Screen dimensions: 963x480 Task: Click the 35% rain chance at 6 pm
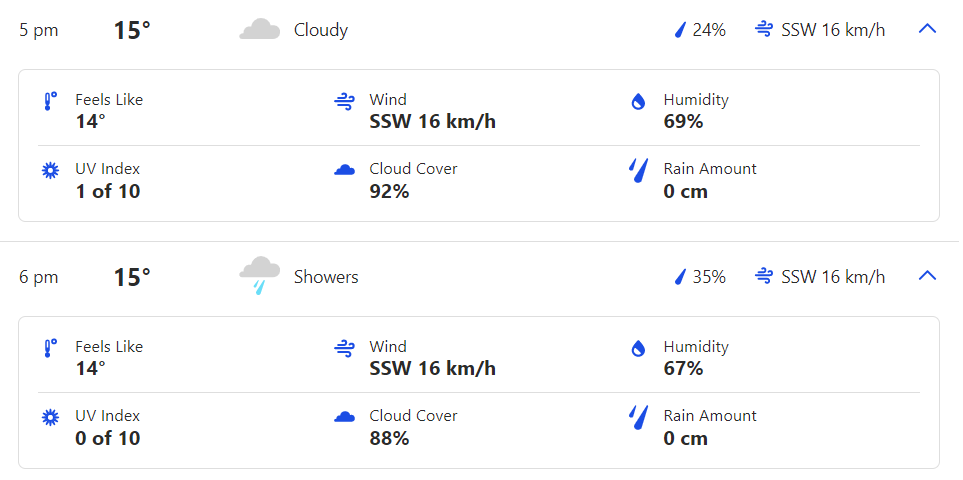pyautogui.click(x=709, y=277)
